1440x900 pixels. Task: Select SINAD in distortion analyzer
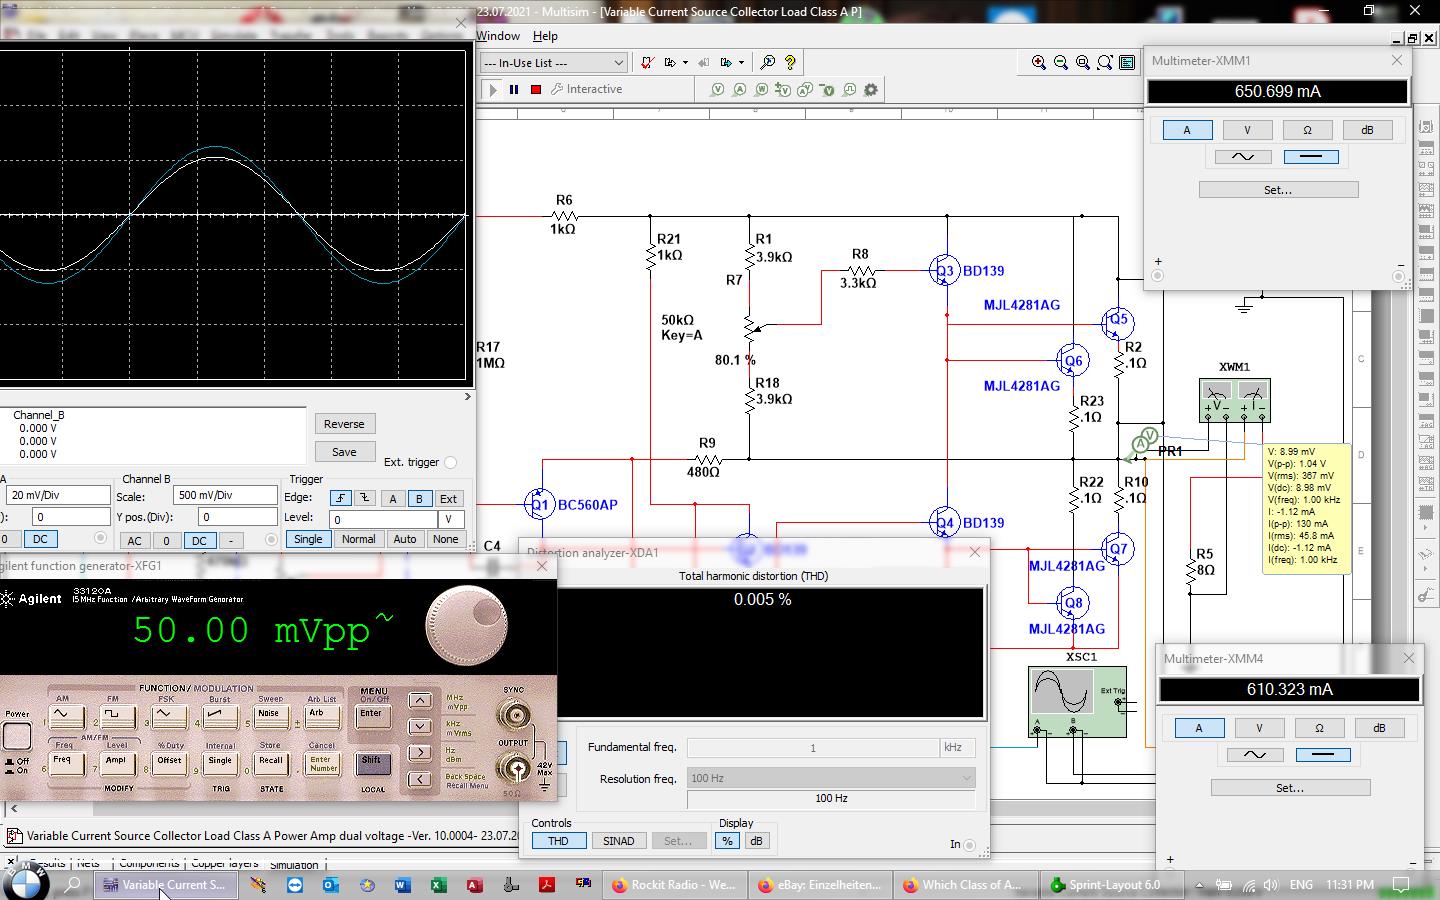pos(618,841)
